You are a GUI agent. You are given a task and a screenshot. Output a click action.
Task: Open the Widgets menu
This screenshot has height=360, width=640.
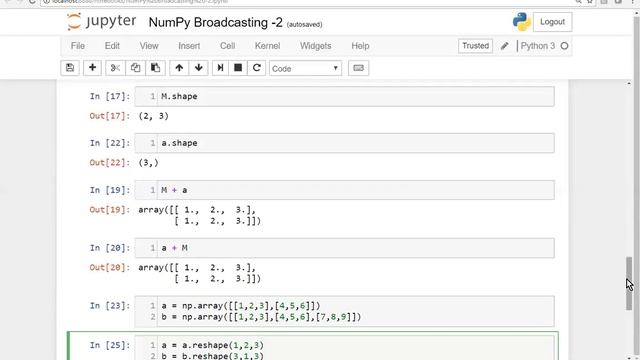[x=316, y=46]
